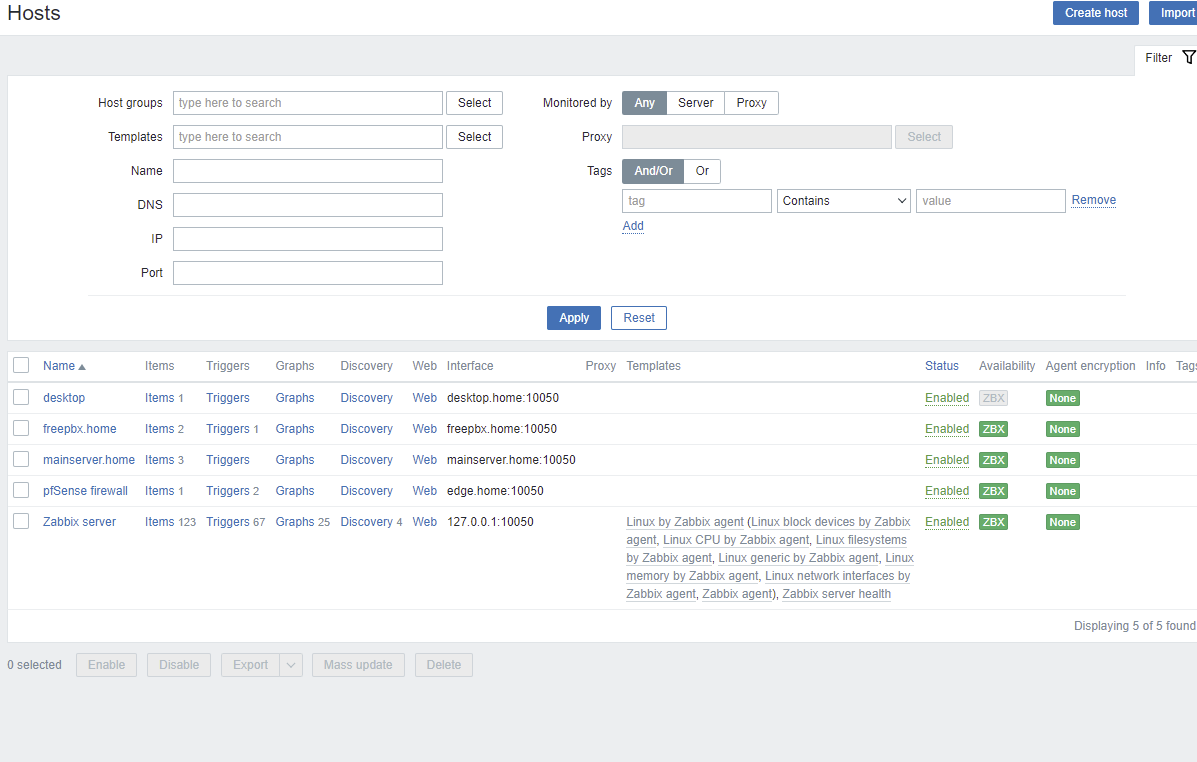Screen dimensions: 1197x762
Task: Click ZBX availability badge for pfSense firewall
Action: tap(993, 491)
